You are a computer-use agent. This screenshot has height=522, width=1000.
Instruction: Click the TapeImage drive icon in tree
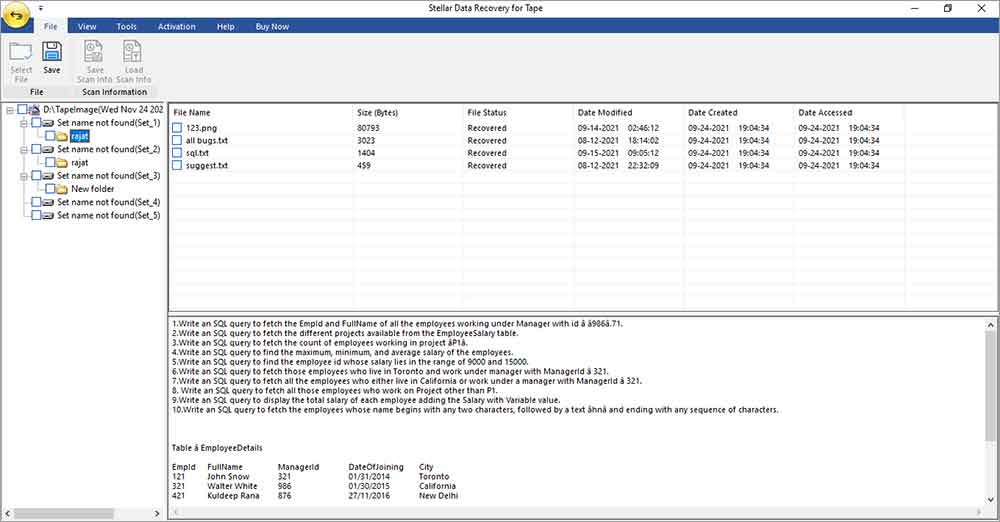(35, 109)
